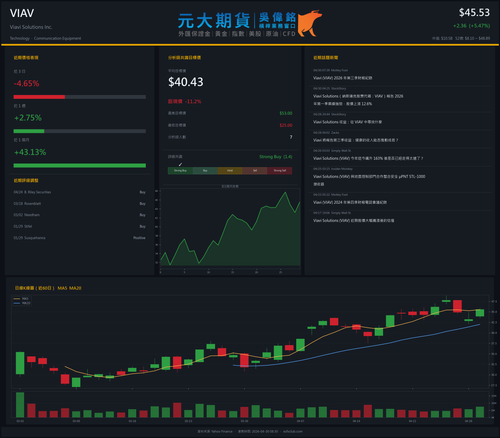
Task: Click the red three-day performance bar
Action: coord(39,97)
